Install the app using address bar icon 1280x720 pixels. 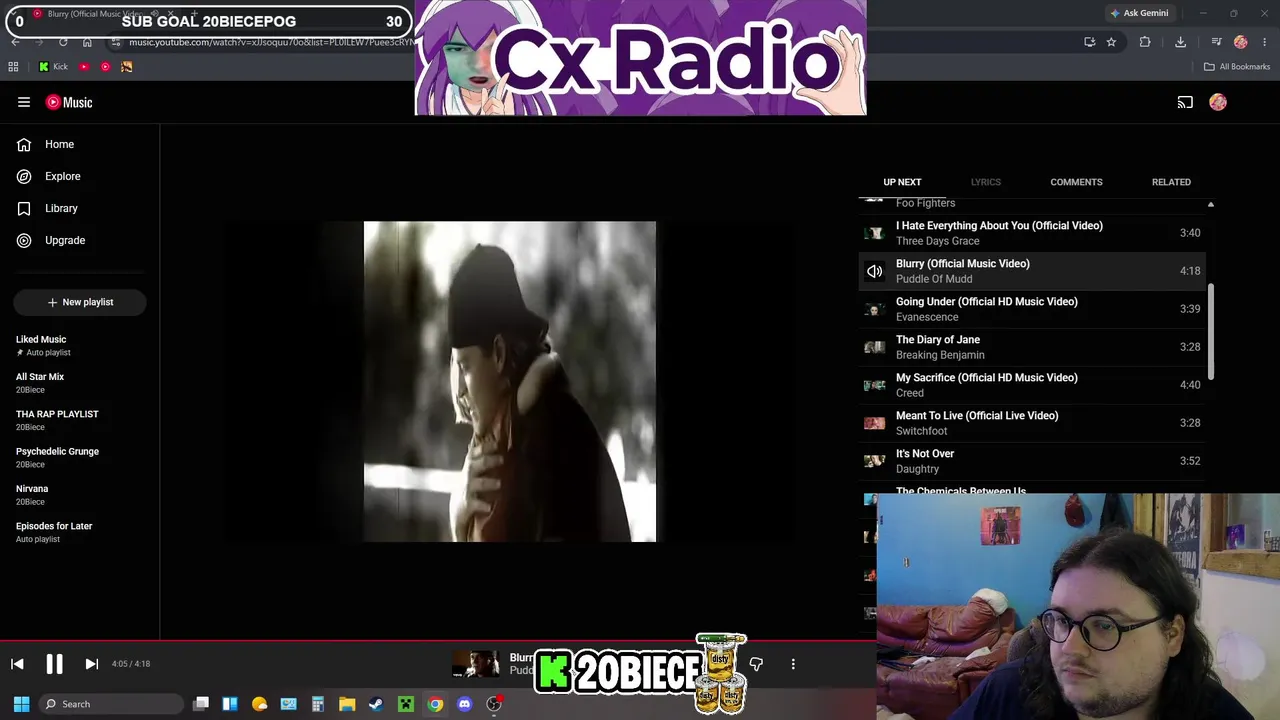(1089, 42)
